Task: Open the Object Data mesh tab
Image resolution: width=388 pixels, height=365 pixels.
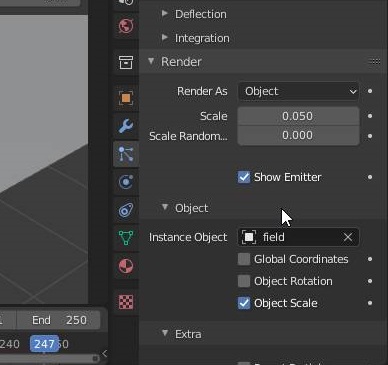Action: pyautogui.click(x=126, y=238)
